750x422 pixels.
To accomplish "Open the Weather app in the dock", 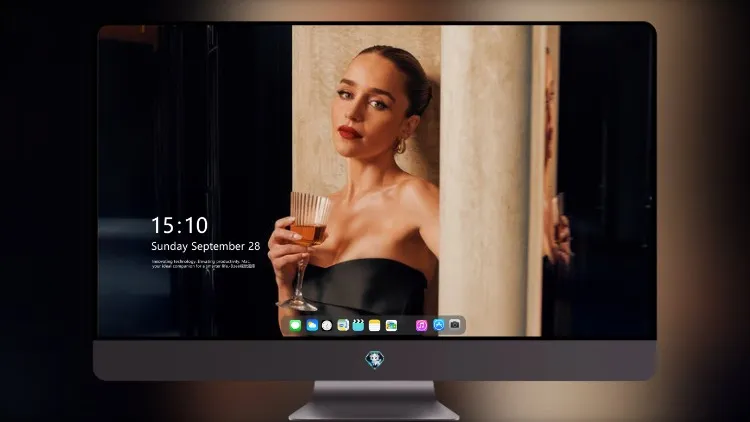I will click(312, 325).
